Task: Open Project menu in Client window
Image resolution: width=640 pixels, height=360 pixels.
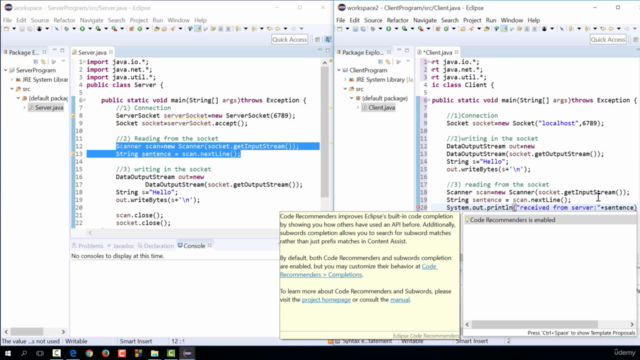Action: coord(472,20)
